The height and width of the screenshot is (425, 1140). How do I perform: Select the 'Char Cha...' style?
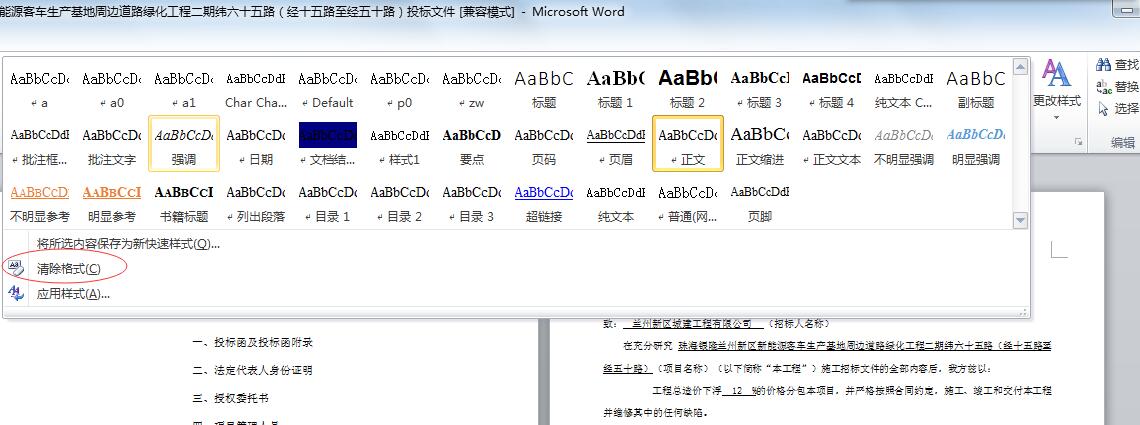coord(256,87)
